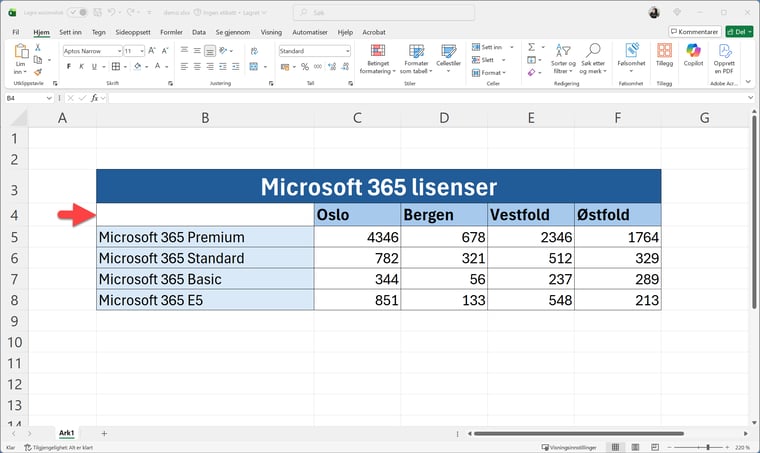Click the green Del share button

739,31
